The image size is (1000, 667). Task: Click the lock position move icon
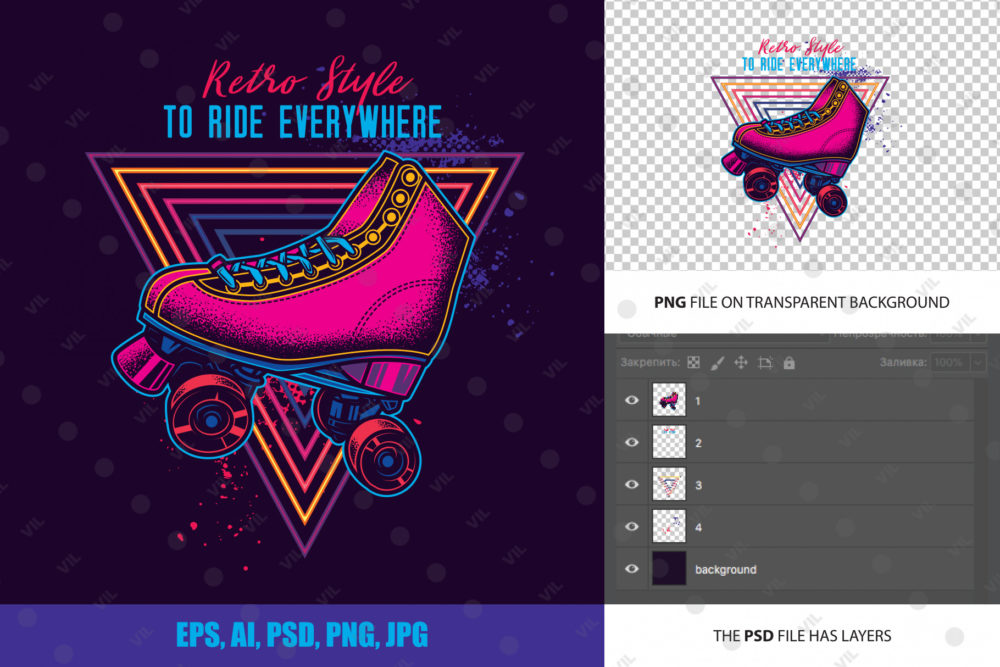coord(740,363)
